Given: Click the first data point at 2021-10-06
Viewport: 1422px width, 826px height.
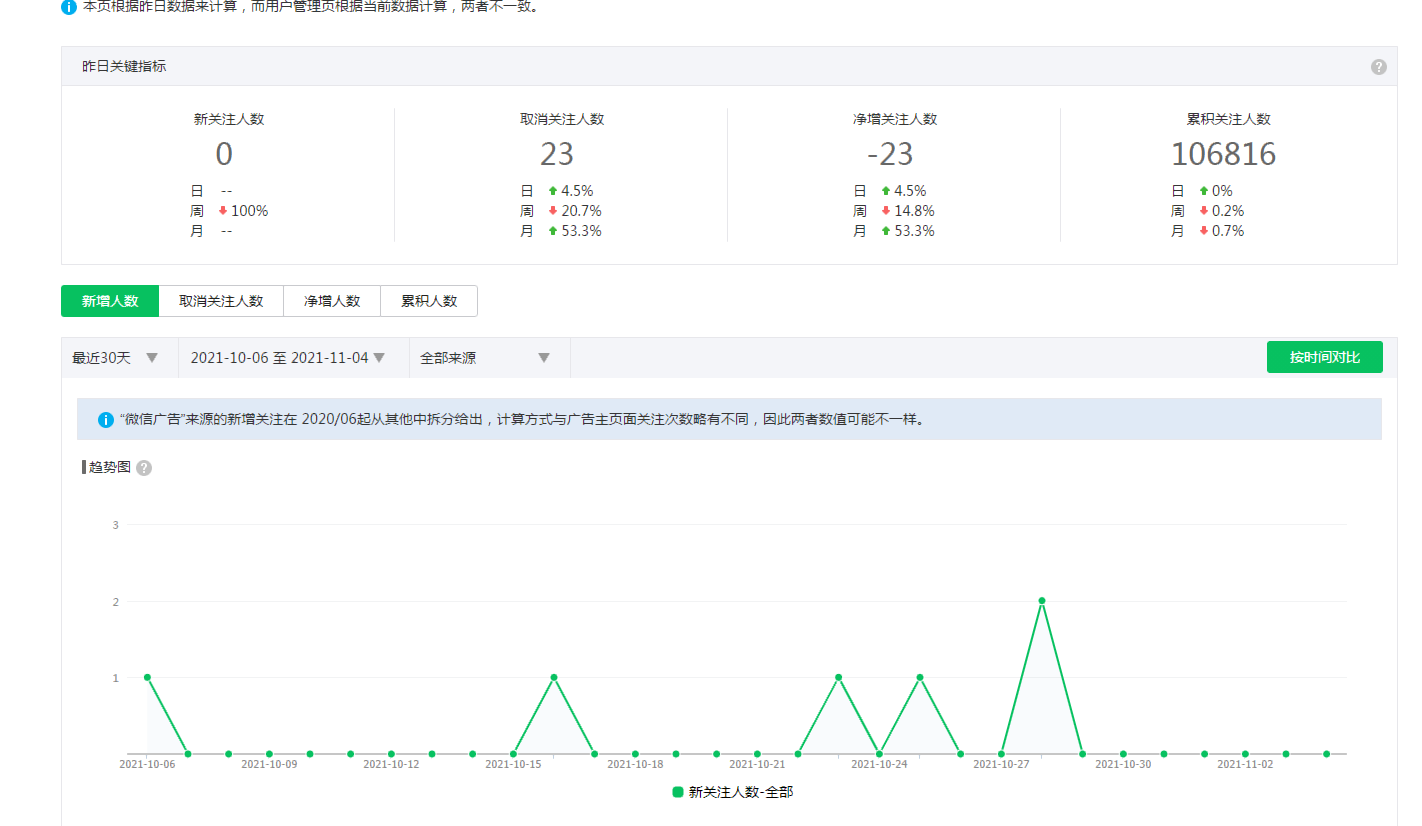Looking at the screenshot, I should click(147, 677).
